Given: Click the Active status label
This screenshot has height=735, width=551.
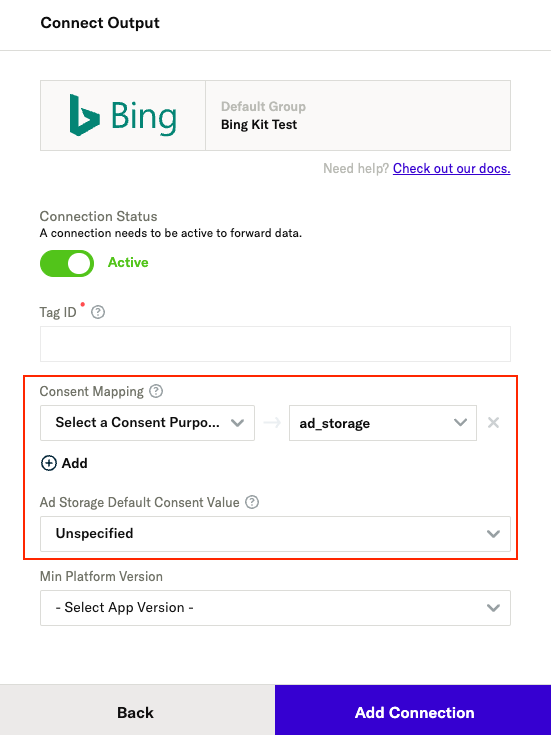Looking at the screenshot, I should 128,262.
